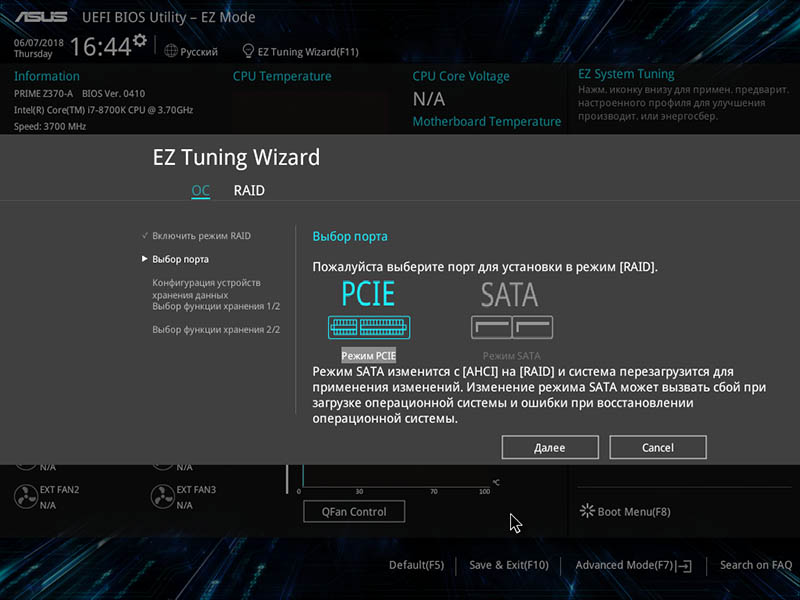This screenshot has height=600, width=800.
Task: Click the EZ System Tuning heading
Action: (x=626, y=74)
